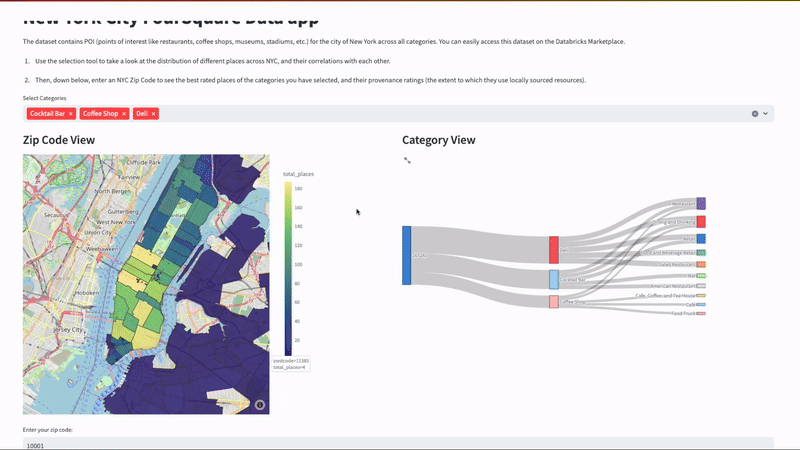
Task: Click the map info attribution icon
Action: [x=260, y=405]
